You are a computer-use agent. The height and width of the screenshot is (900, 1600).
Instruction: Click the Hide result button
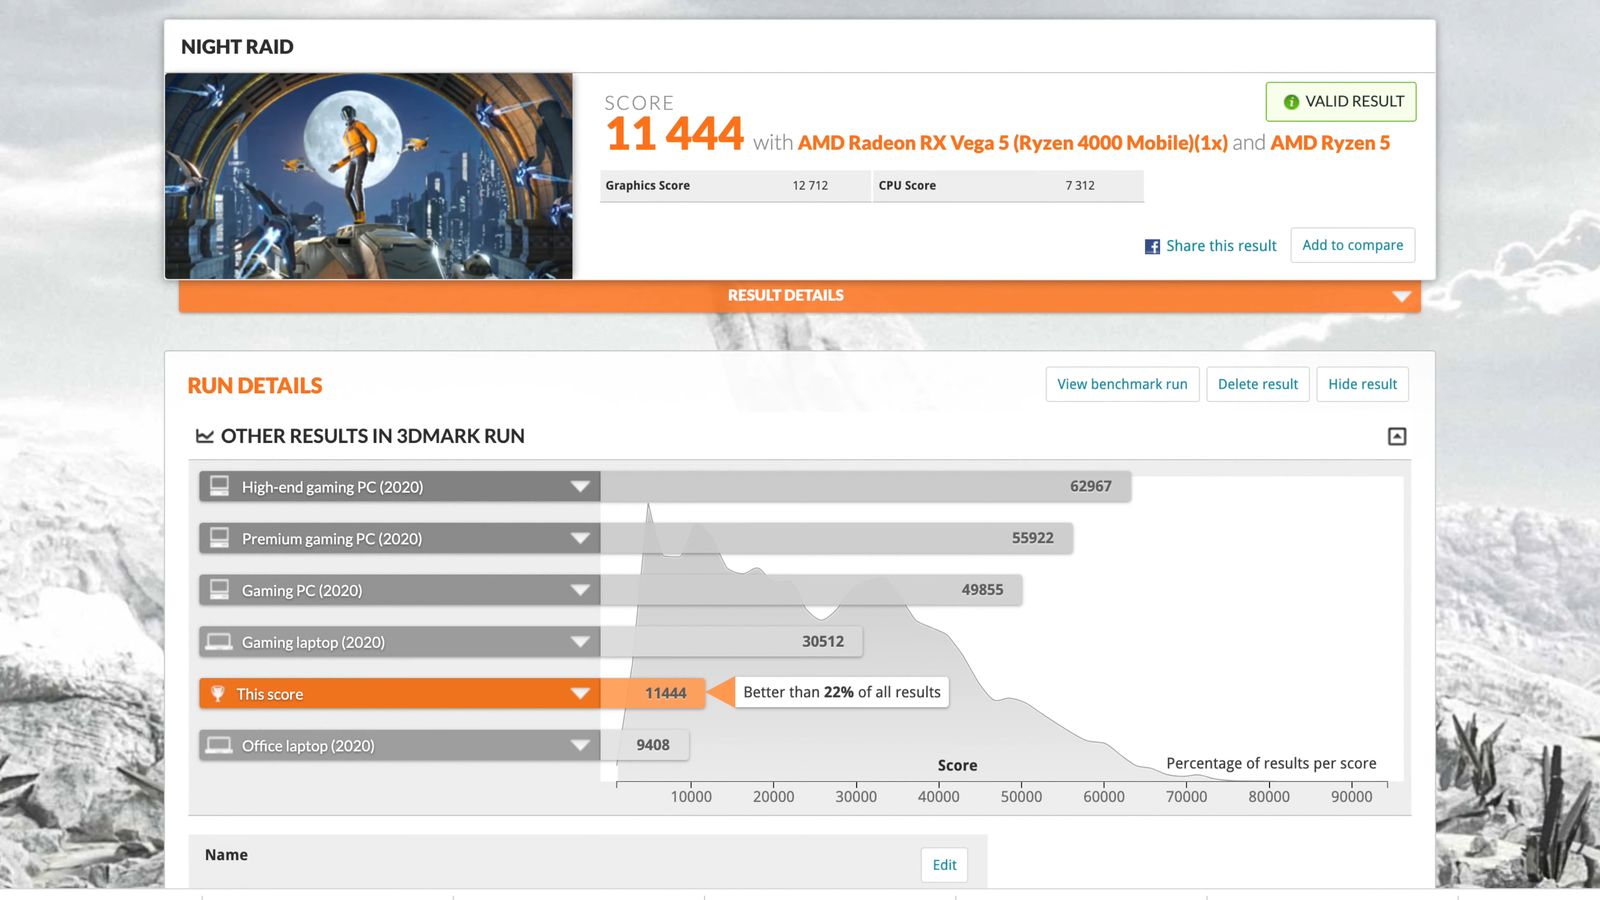tap(1363, 384)
